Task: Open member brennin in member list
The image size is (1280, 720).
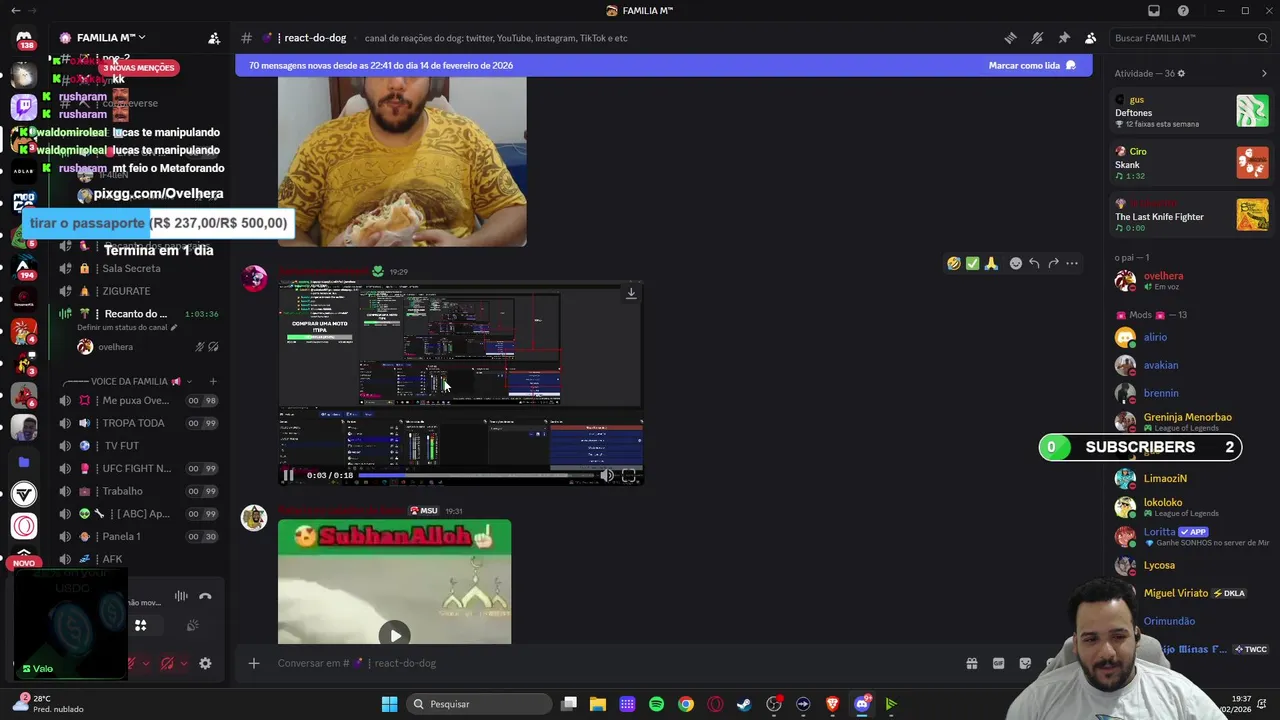Action: [1191, 393]
